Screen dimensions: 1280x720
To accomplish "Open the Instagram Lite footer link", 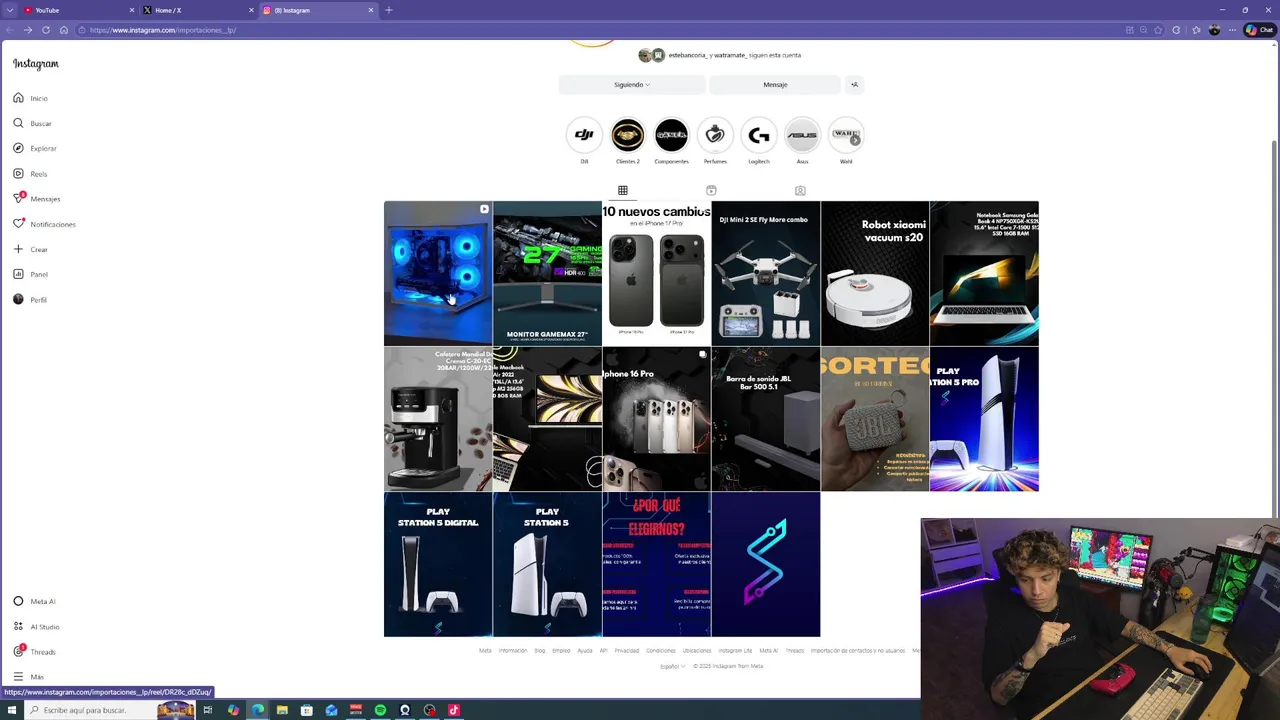I will [x=735, y=651].
